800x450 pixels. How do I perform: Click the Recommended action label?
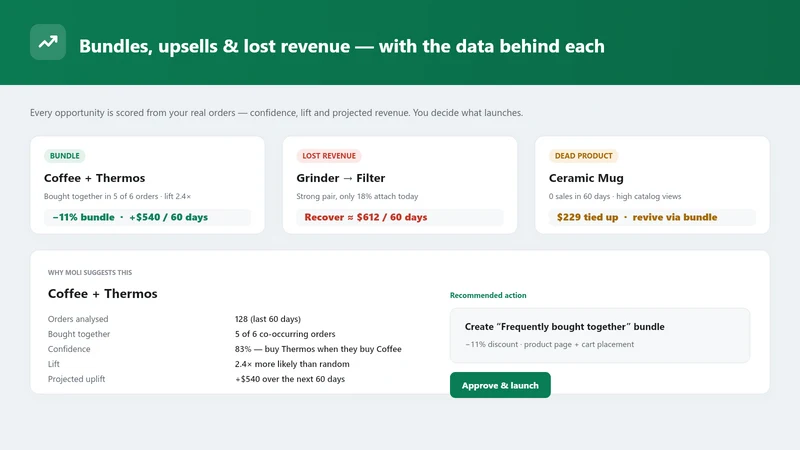click(488, 295)
